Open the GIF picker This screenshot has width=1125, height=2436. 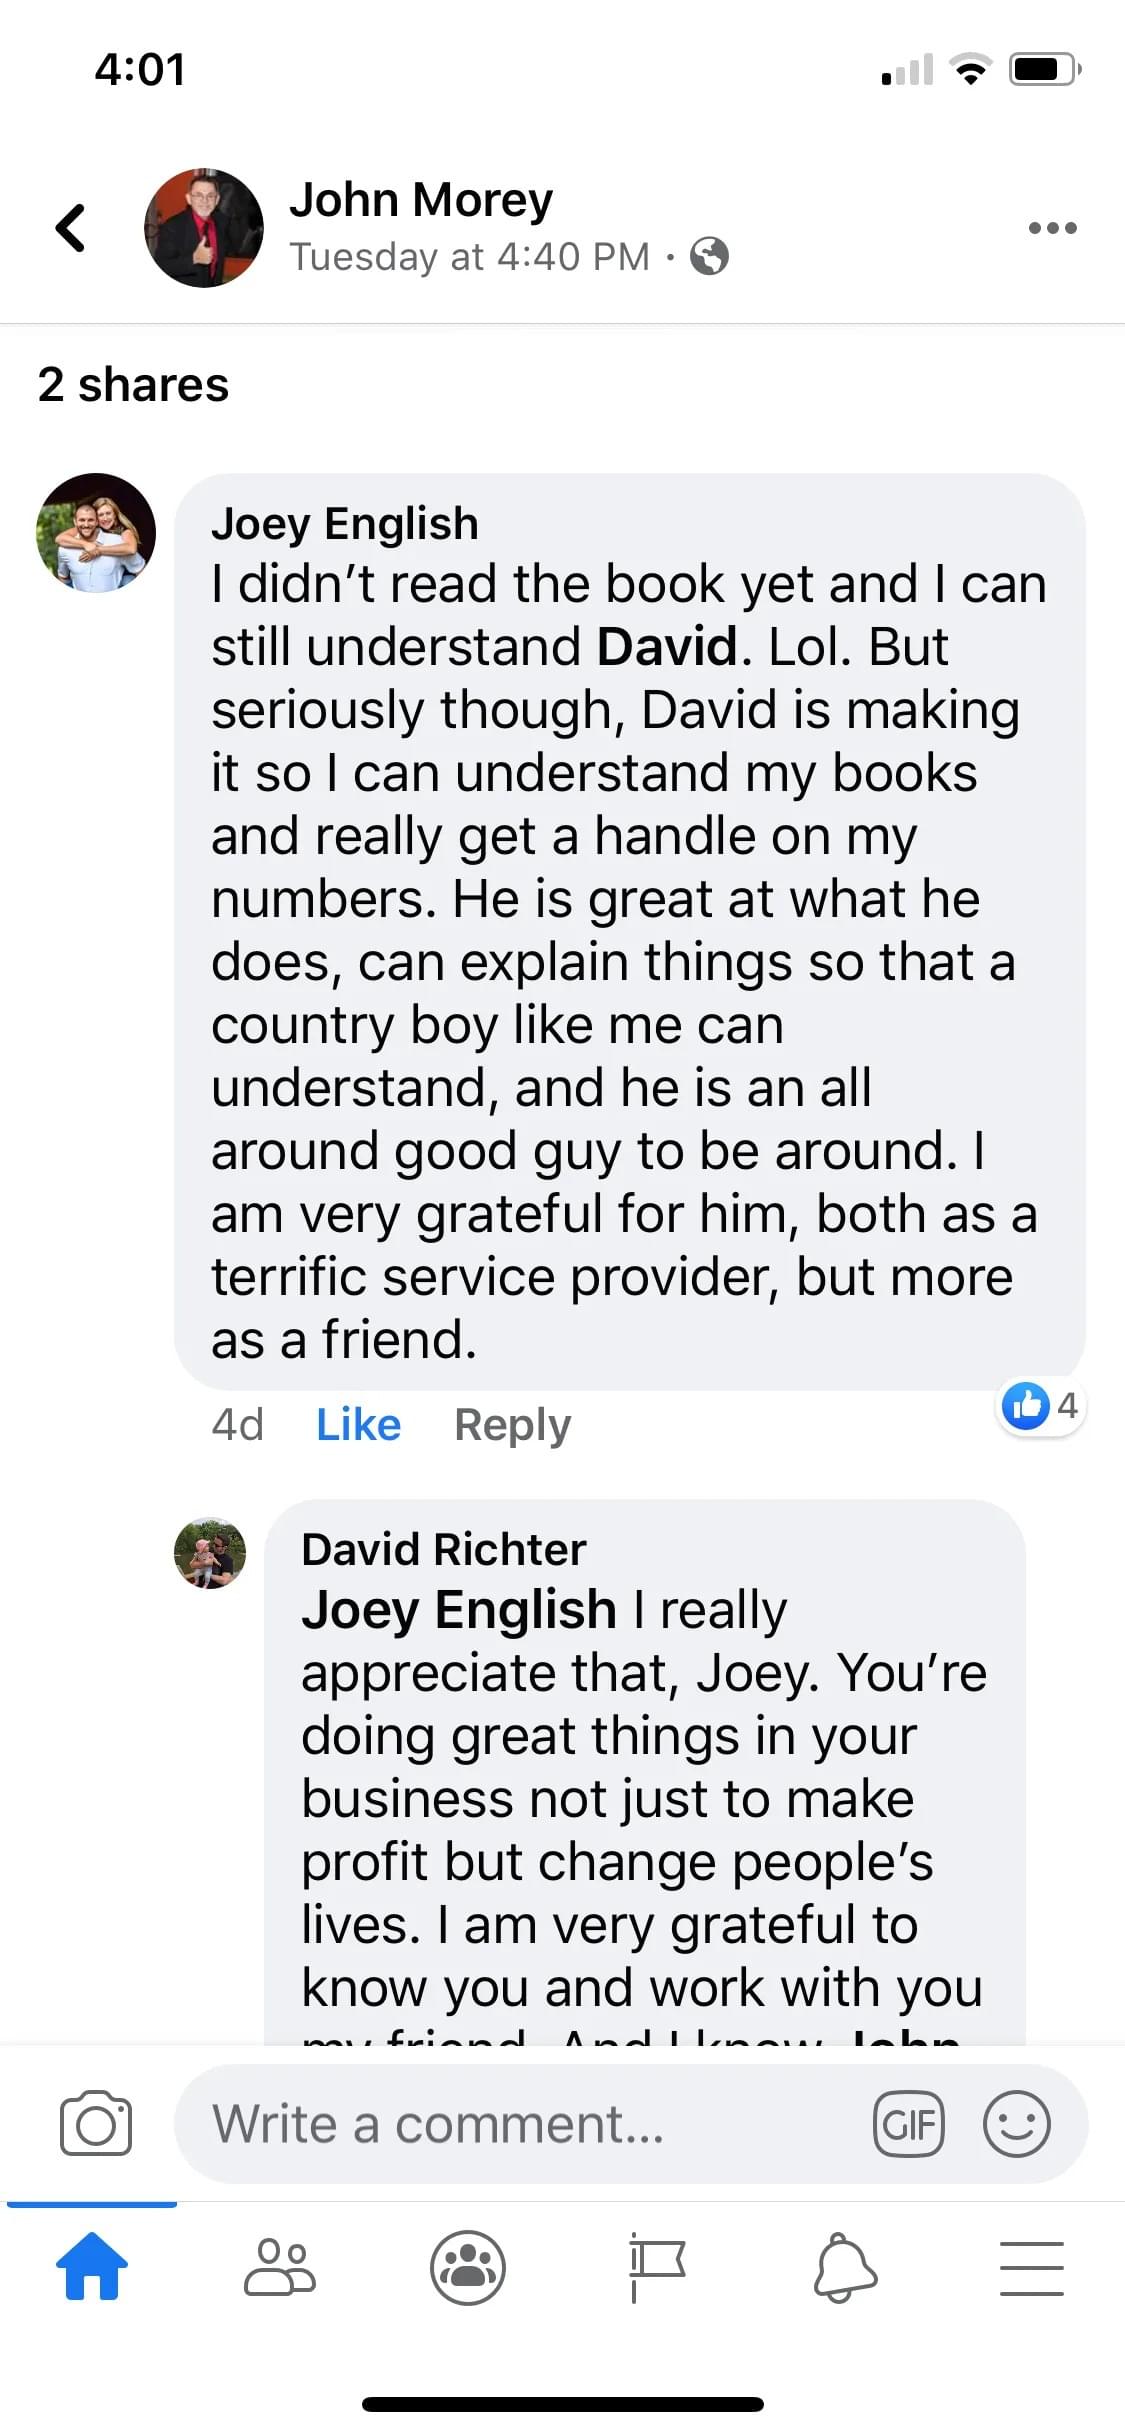908,2123
